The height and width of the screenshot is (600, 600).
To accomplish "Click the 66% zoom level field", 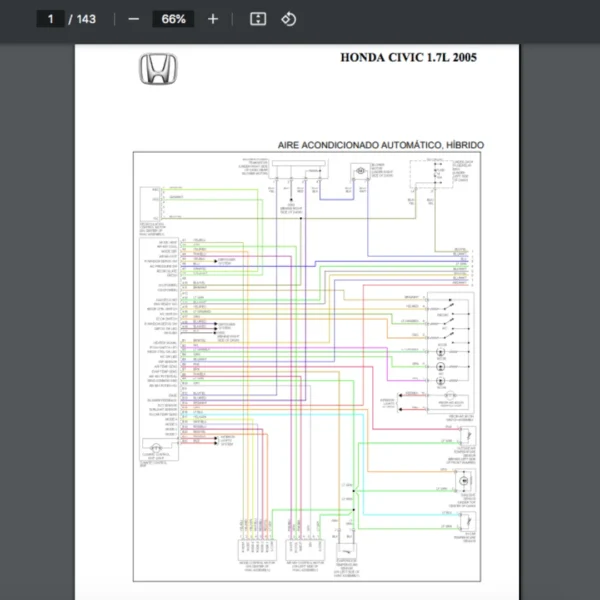I will pos(173,19).
